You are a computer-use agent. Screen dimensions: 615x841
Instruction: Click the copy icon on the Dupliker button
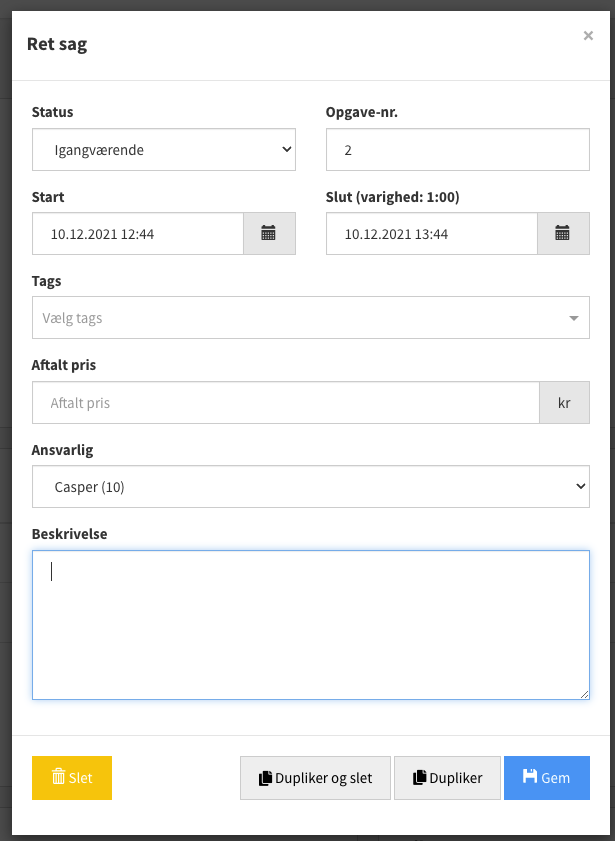[x=419, y=778]
